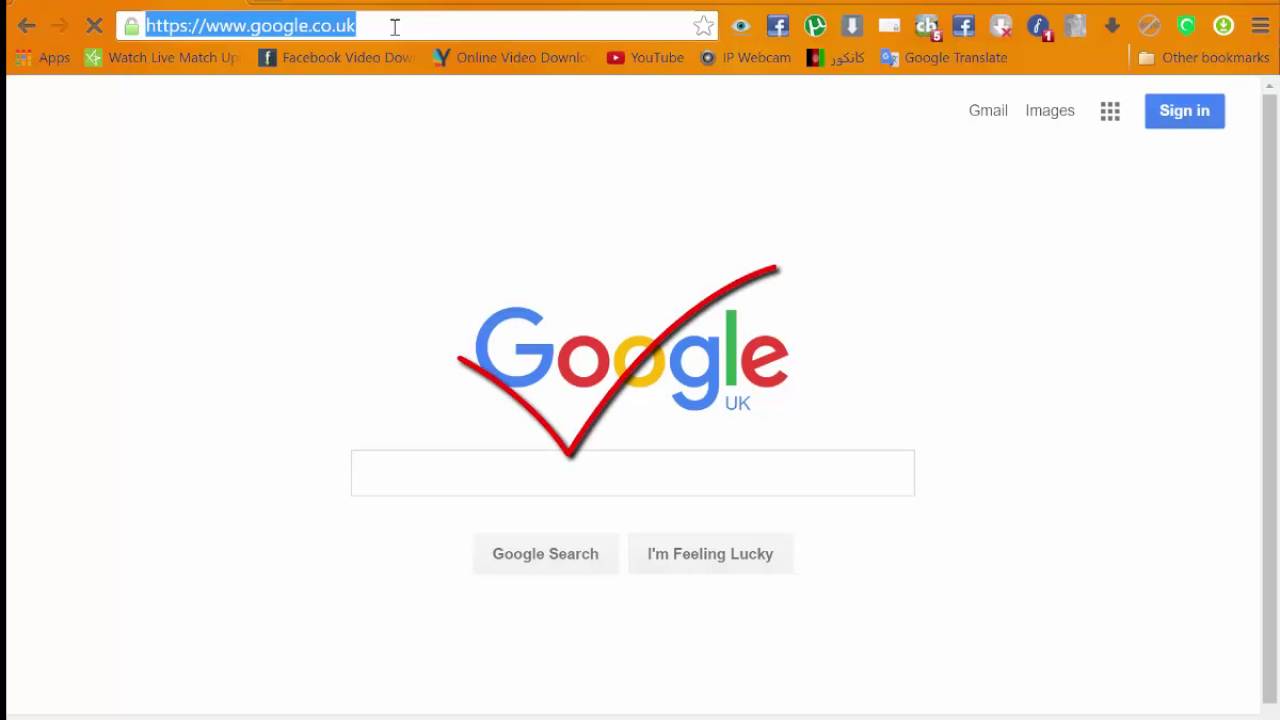Open the Google Translate bookmark
The width and height of the screenshot is (1280, 720).
944,58
